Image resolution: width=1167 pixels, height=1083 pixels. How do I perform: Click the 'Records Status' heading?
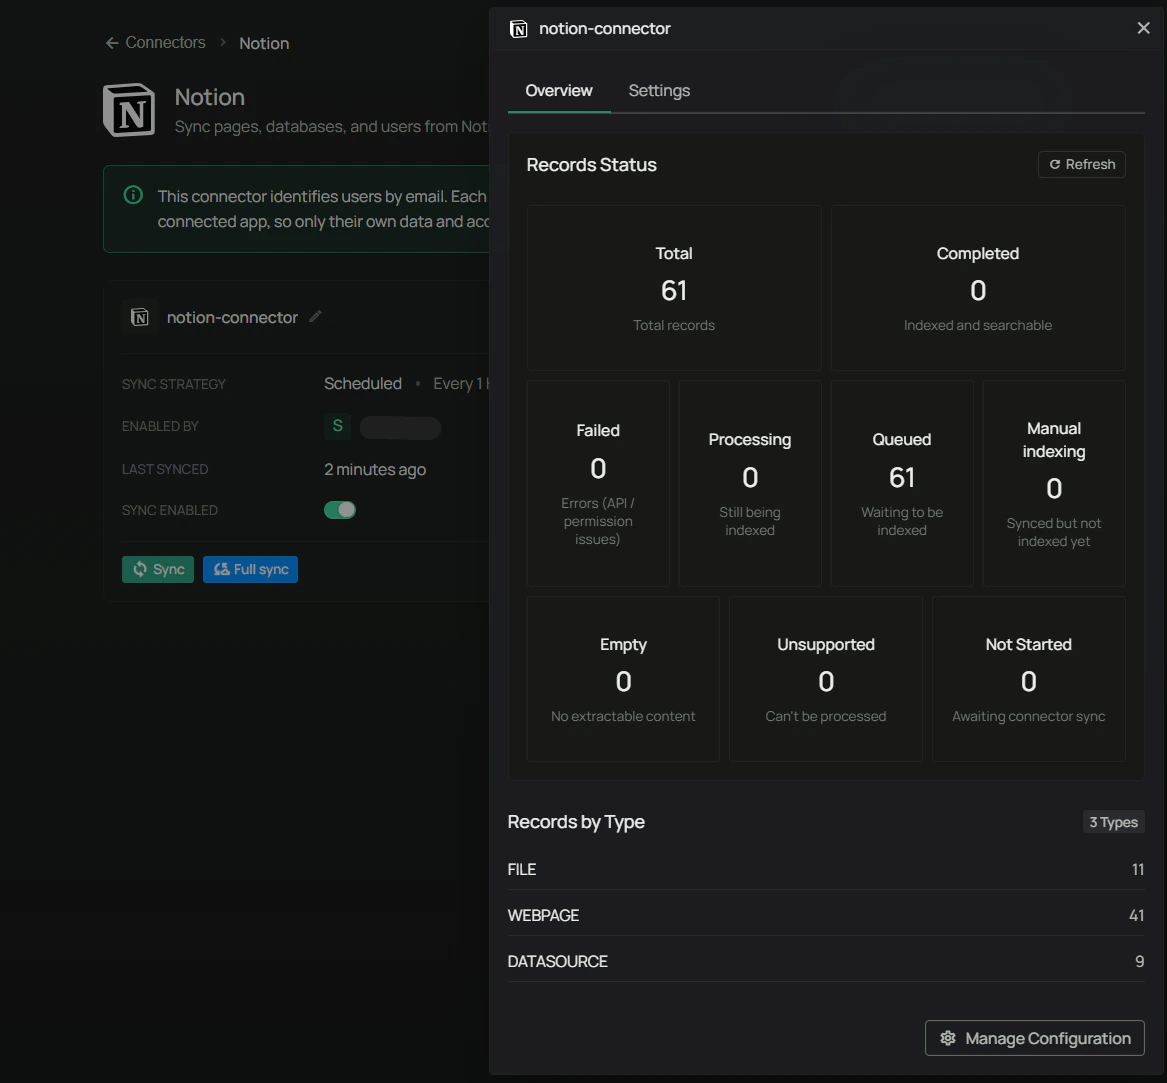click(591, 165)
